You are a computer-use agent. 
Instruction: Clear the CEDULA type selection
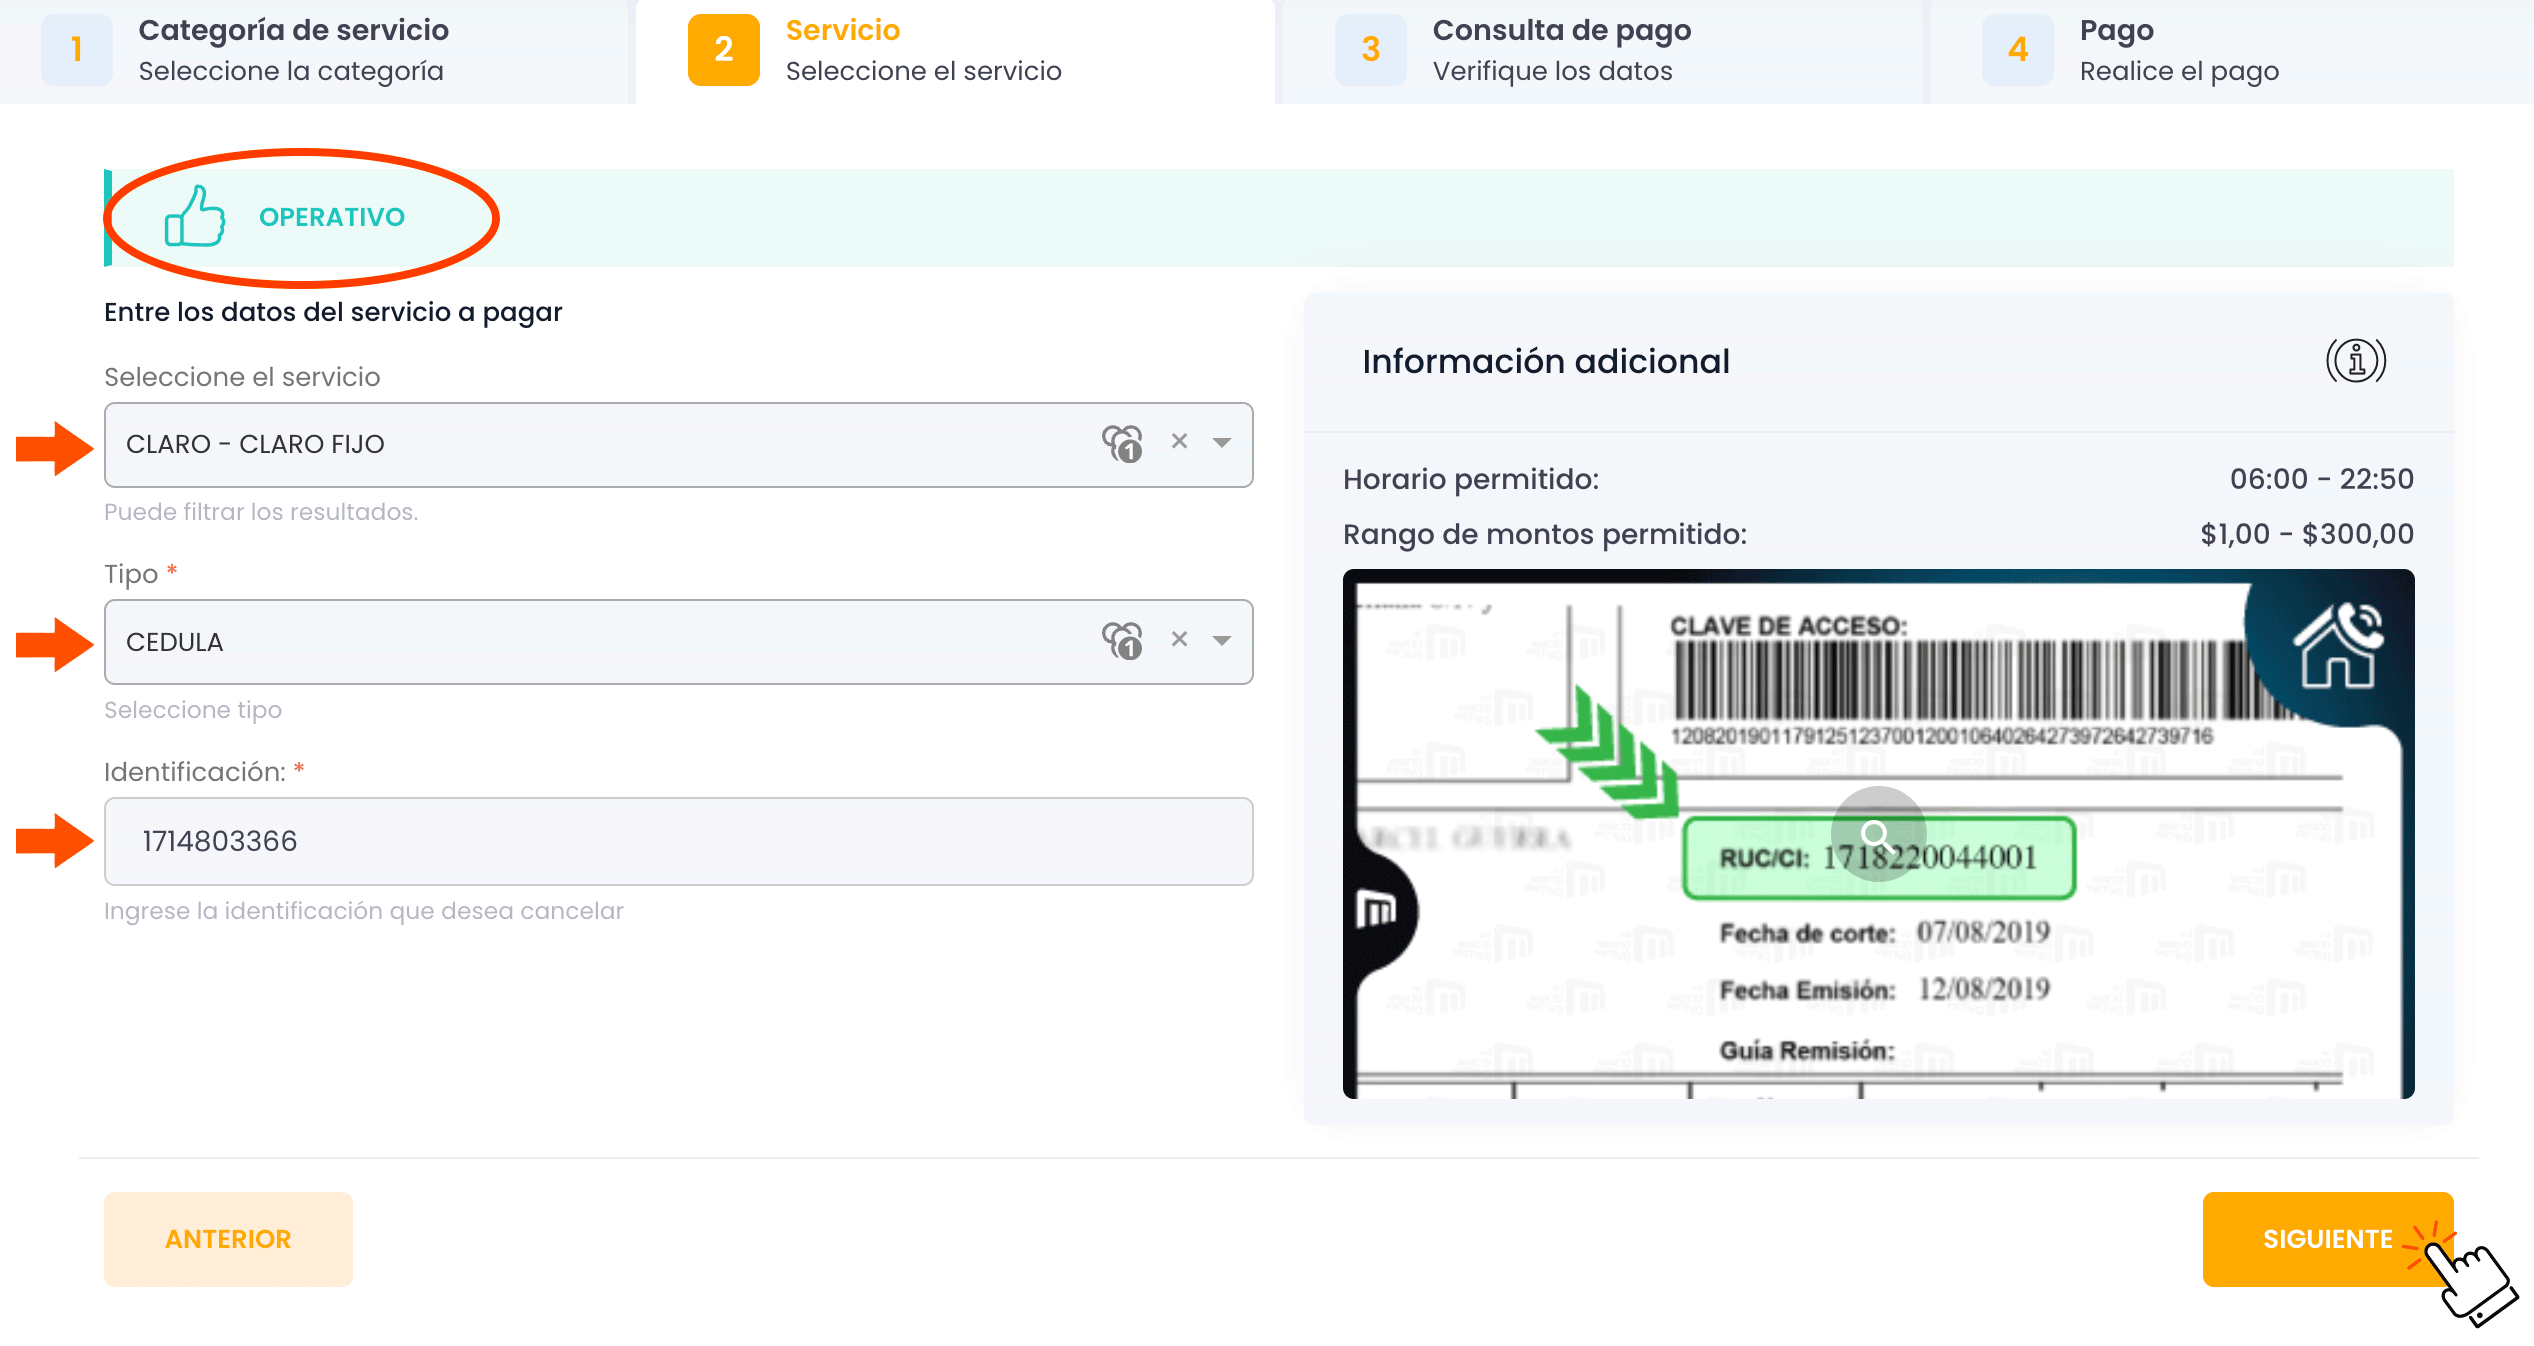(1180, 639)
